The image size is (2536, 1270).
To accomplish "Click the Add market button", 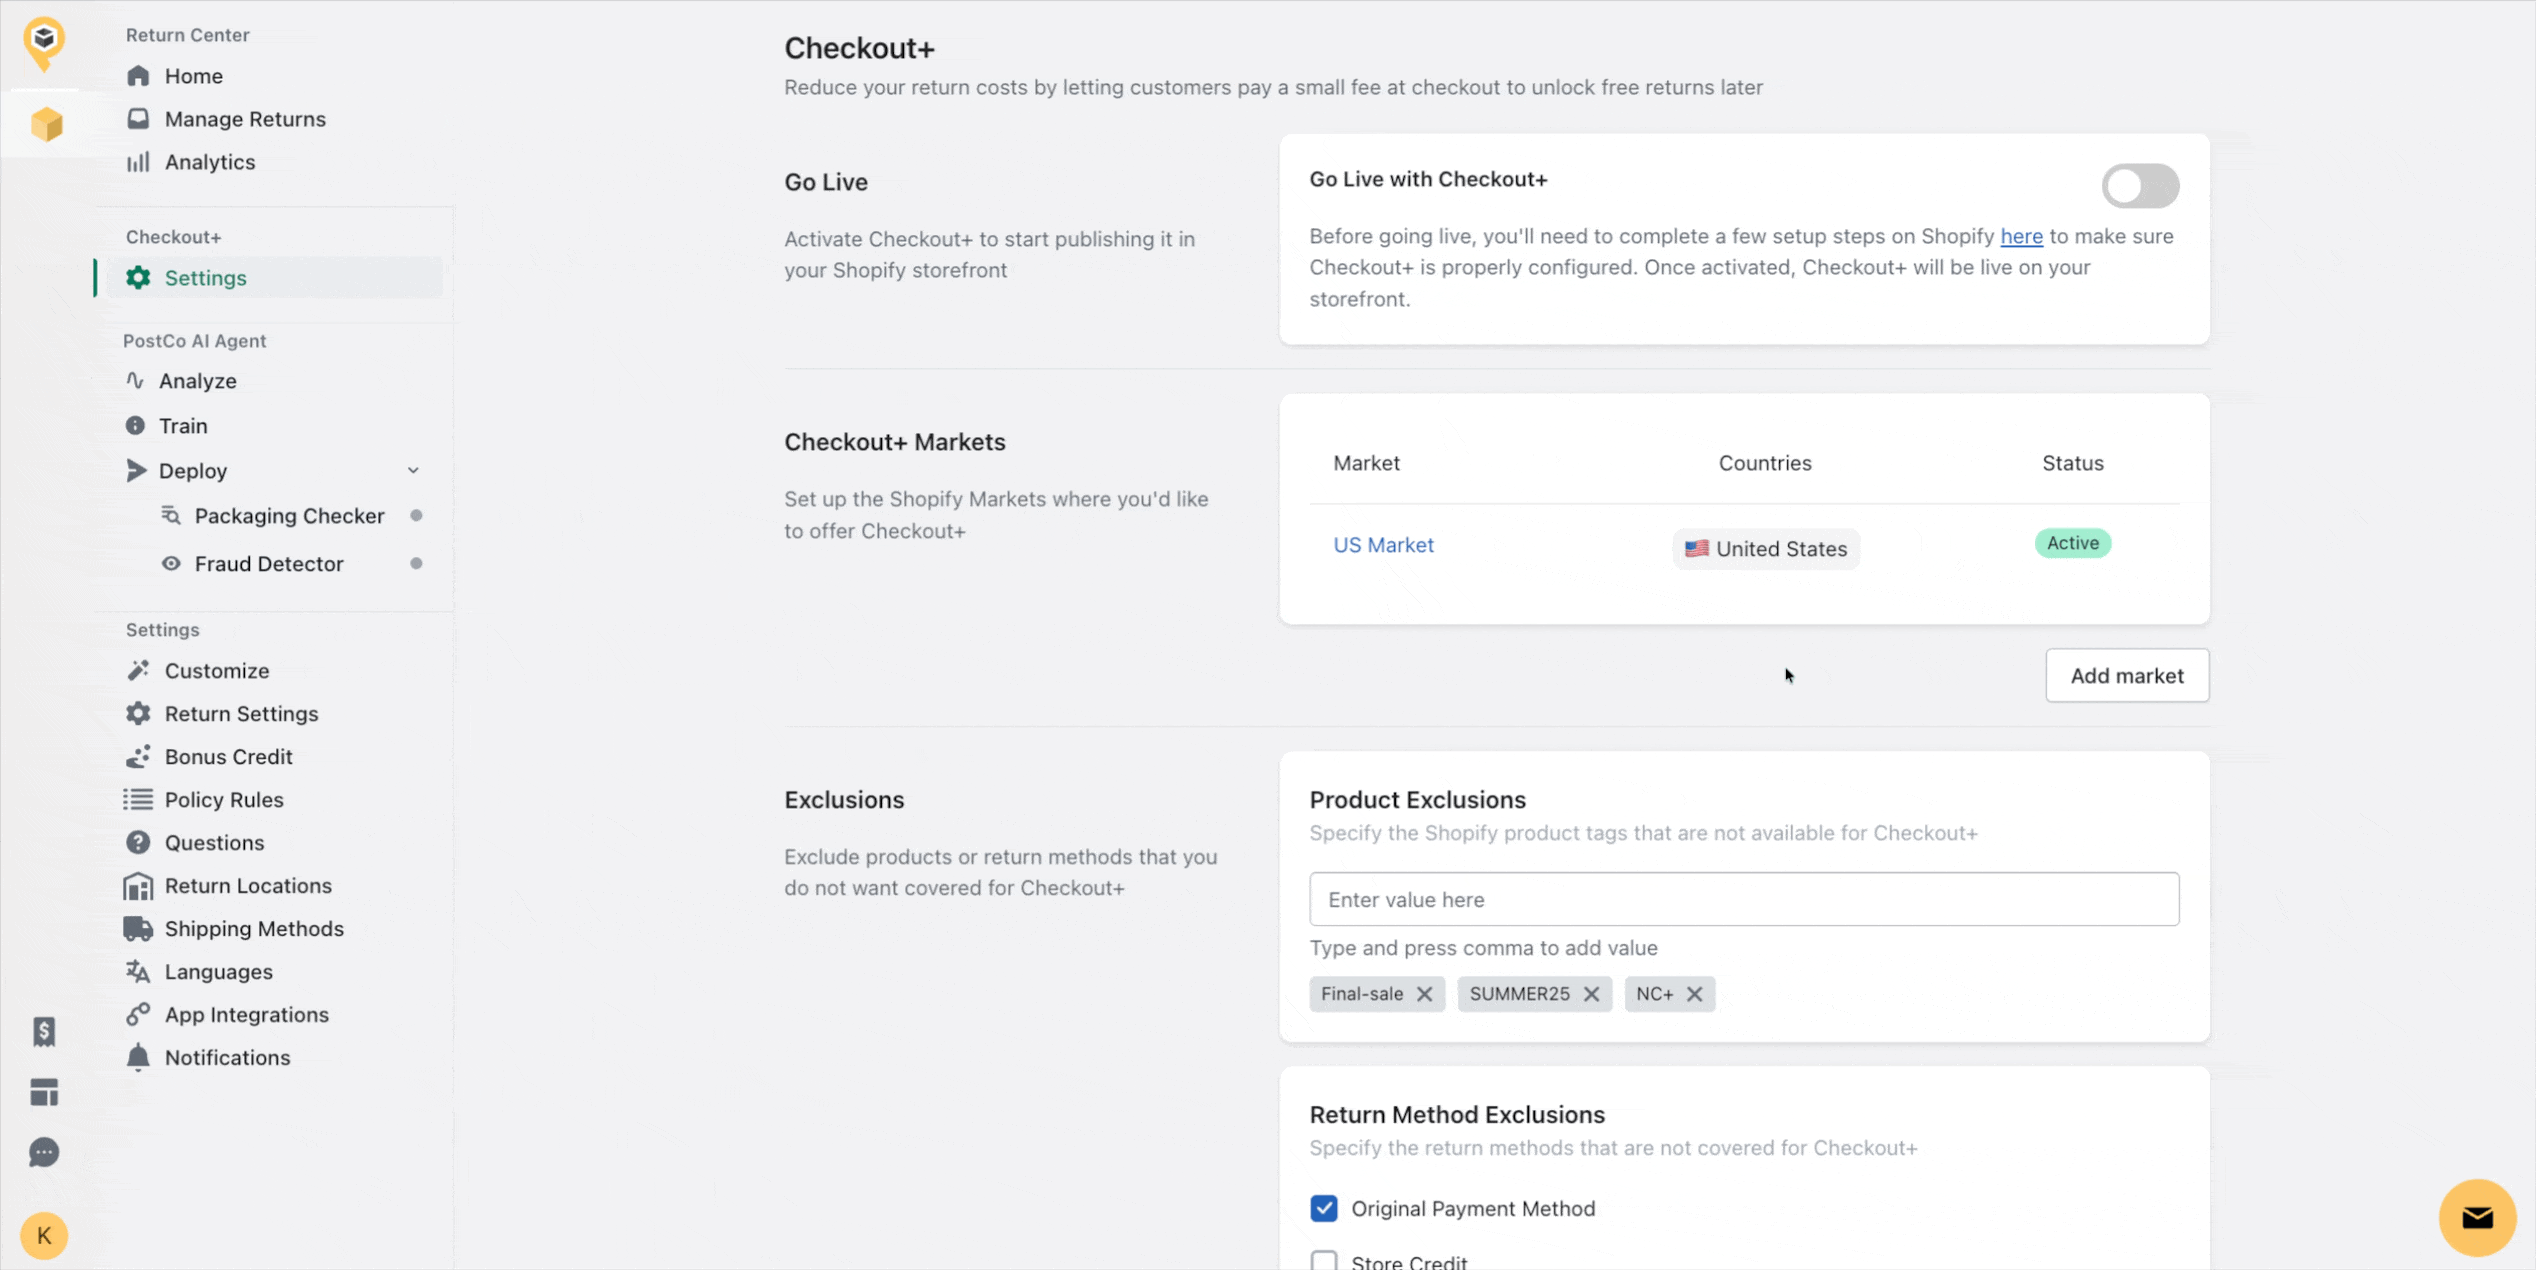I will pyautogui.click(x=2126, y=676).
